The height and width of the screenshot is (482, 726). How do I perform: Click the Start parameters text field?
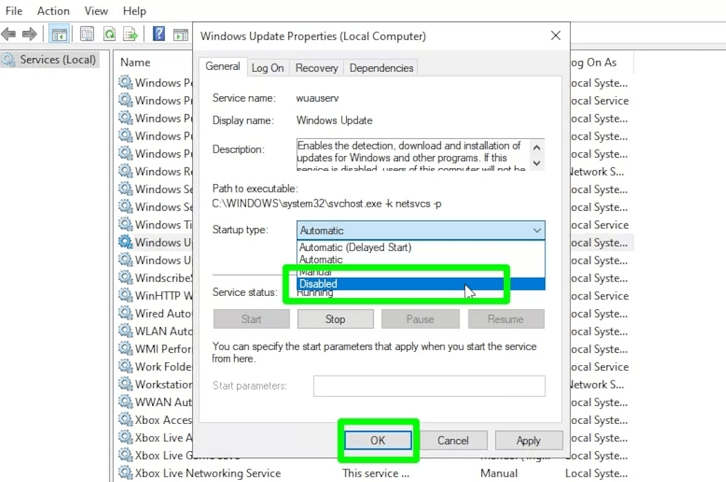click(429, 386)
